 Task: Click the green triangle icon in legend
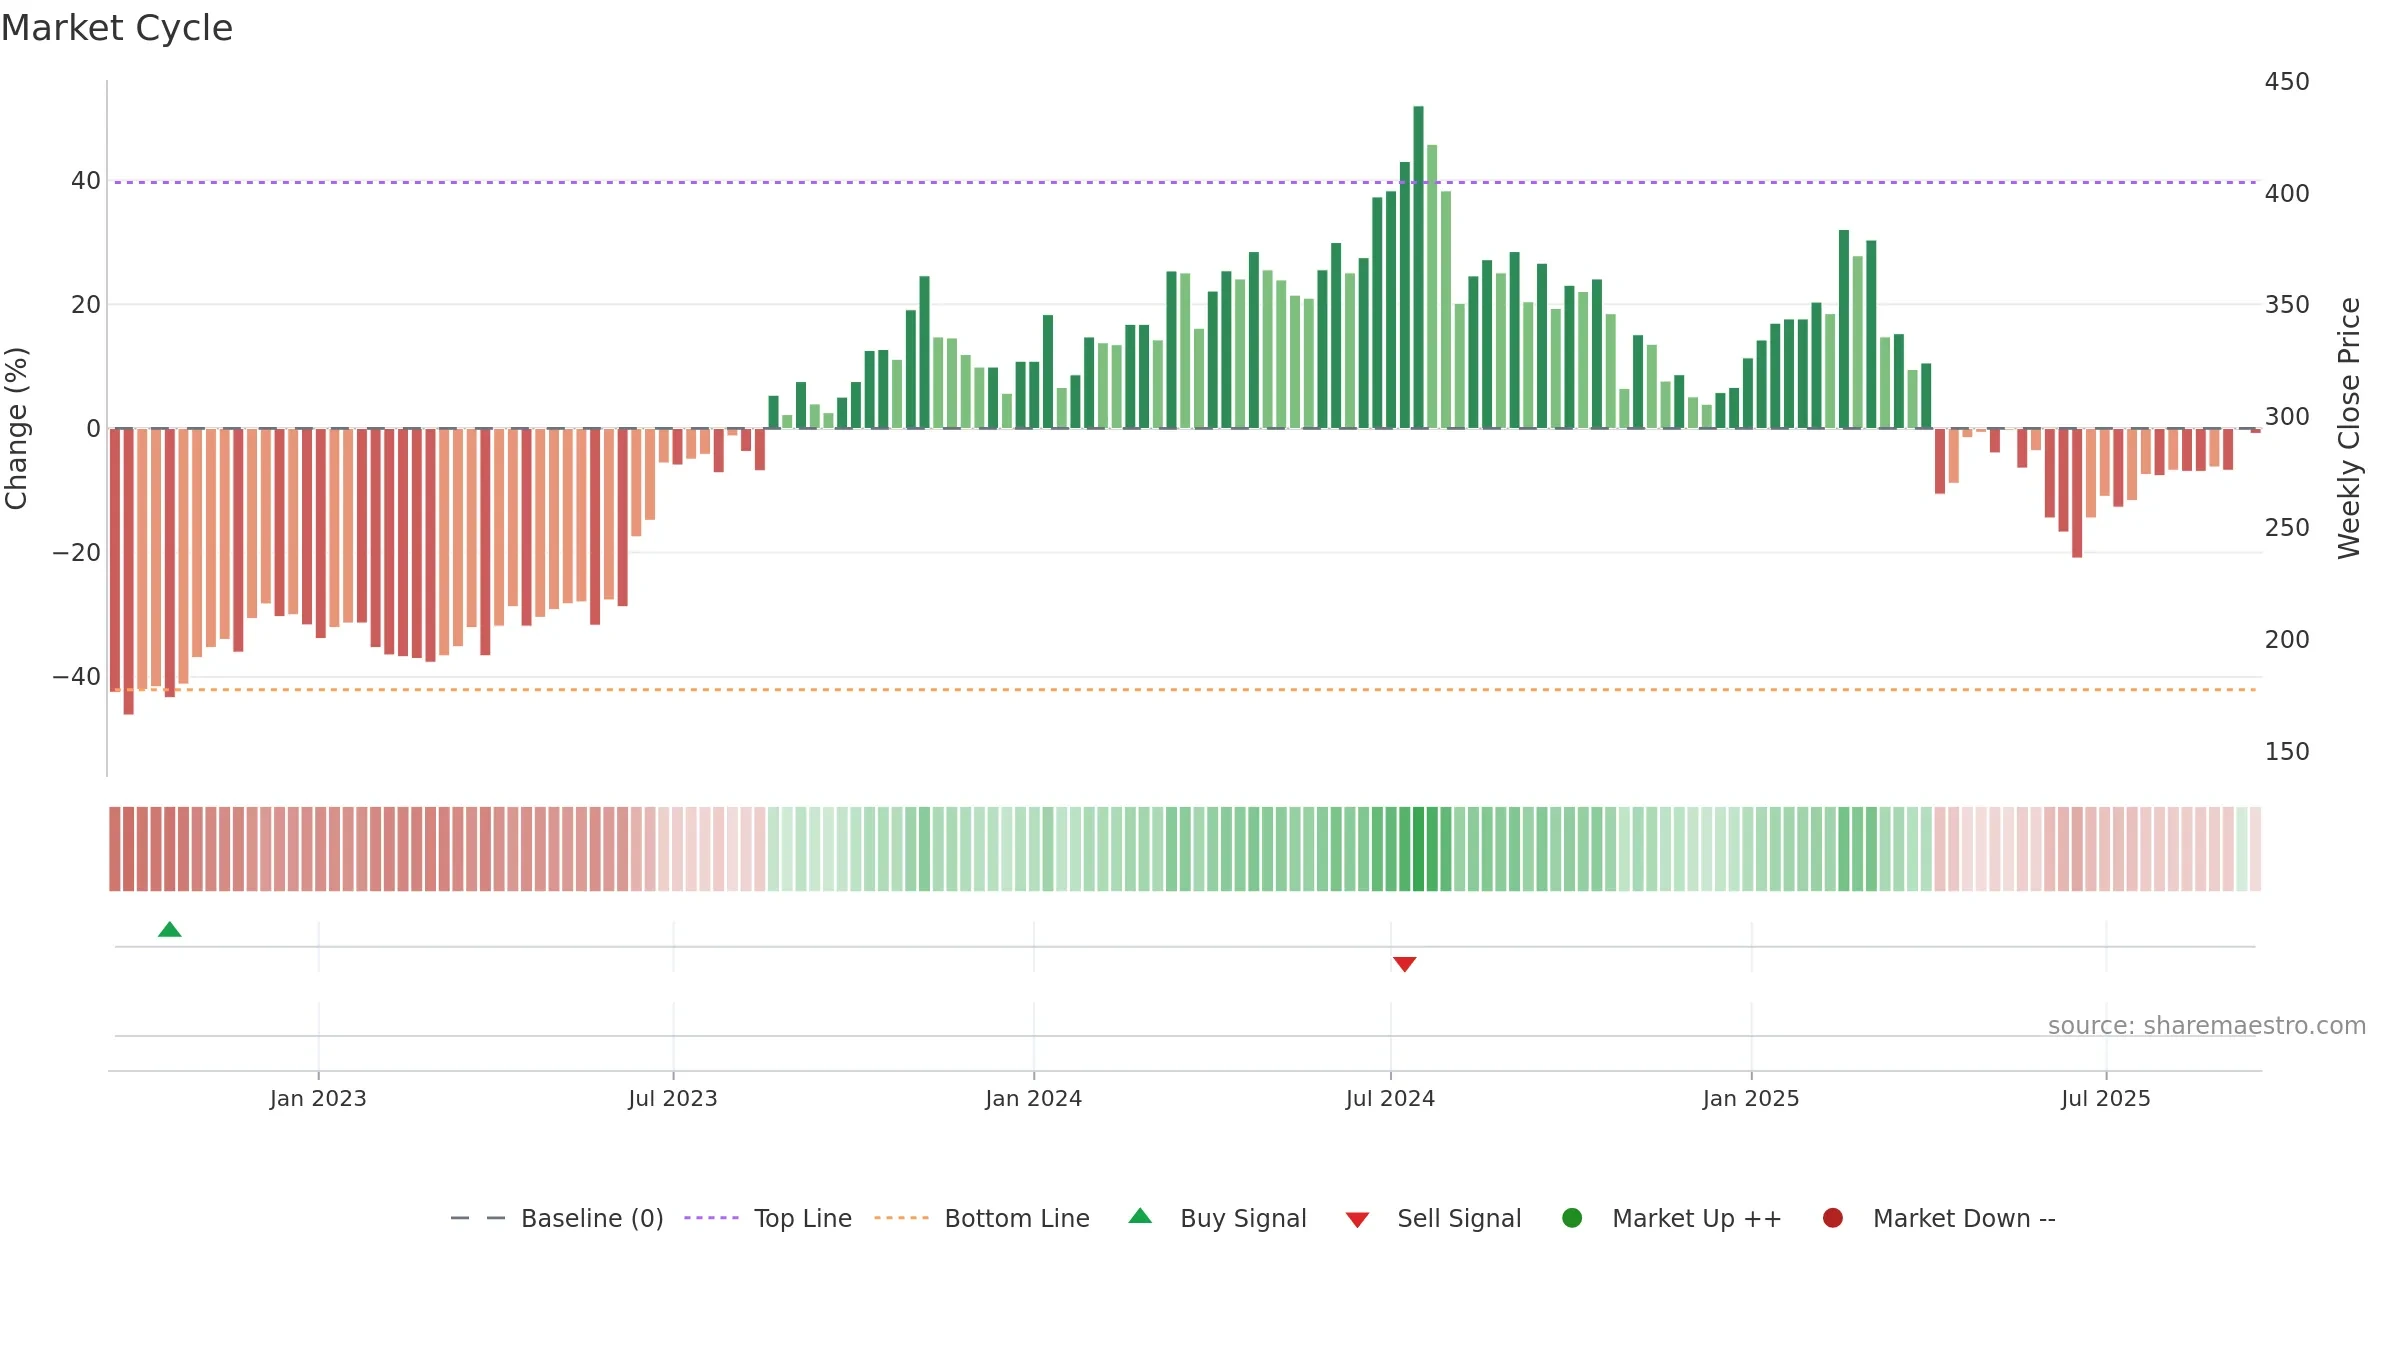pyautogui.click(x=1140, y=1217)
